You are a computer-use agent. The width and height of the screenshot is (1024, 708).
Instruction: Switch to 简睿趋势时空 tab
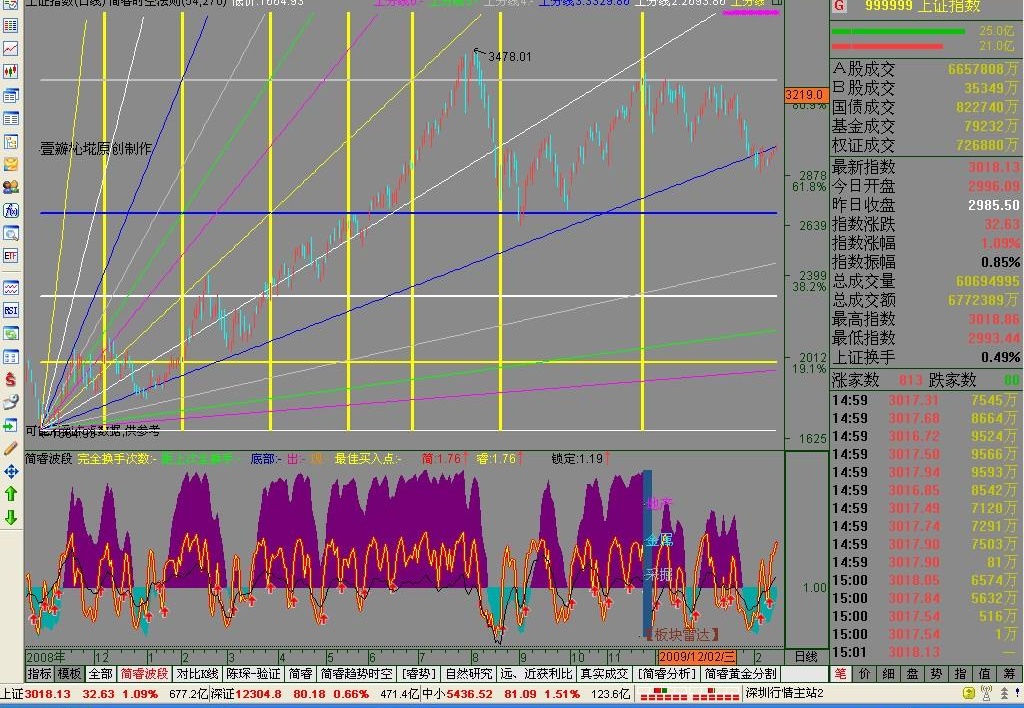coord(357,673)
